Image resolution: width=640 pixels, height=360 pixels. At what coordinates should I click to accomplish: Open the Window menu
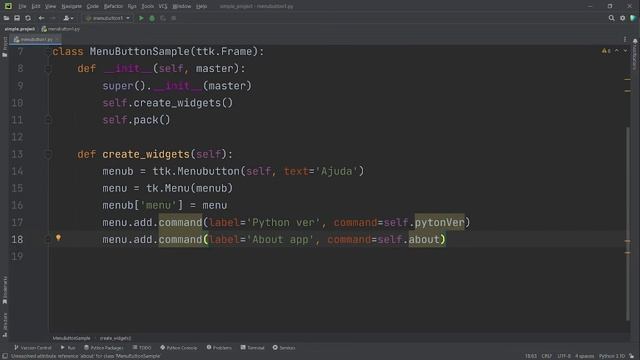click(182, 6)
